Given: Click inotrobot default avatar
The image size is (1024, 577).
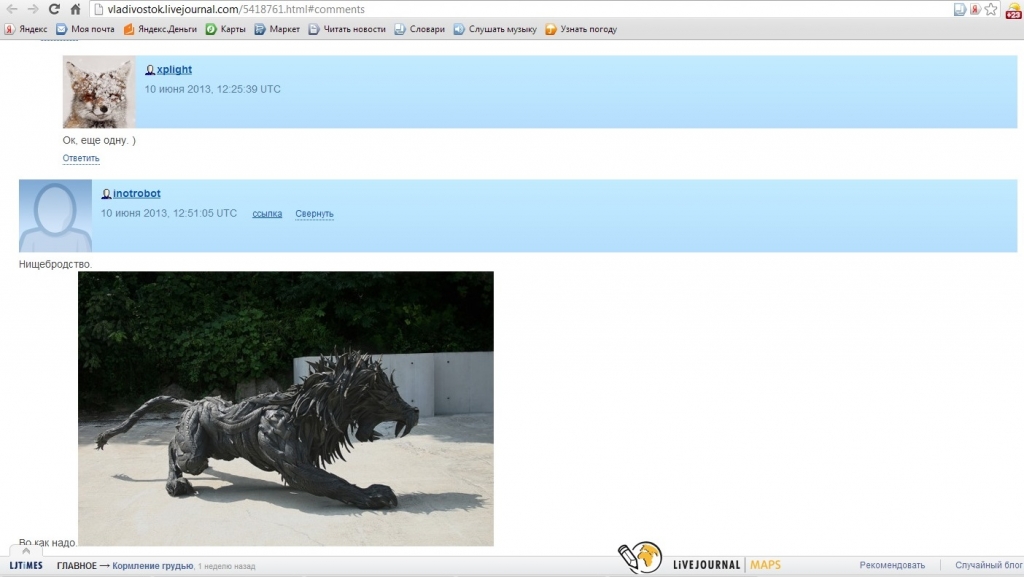Looking at the screenshot, I should point(56,215).
